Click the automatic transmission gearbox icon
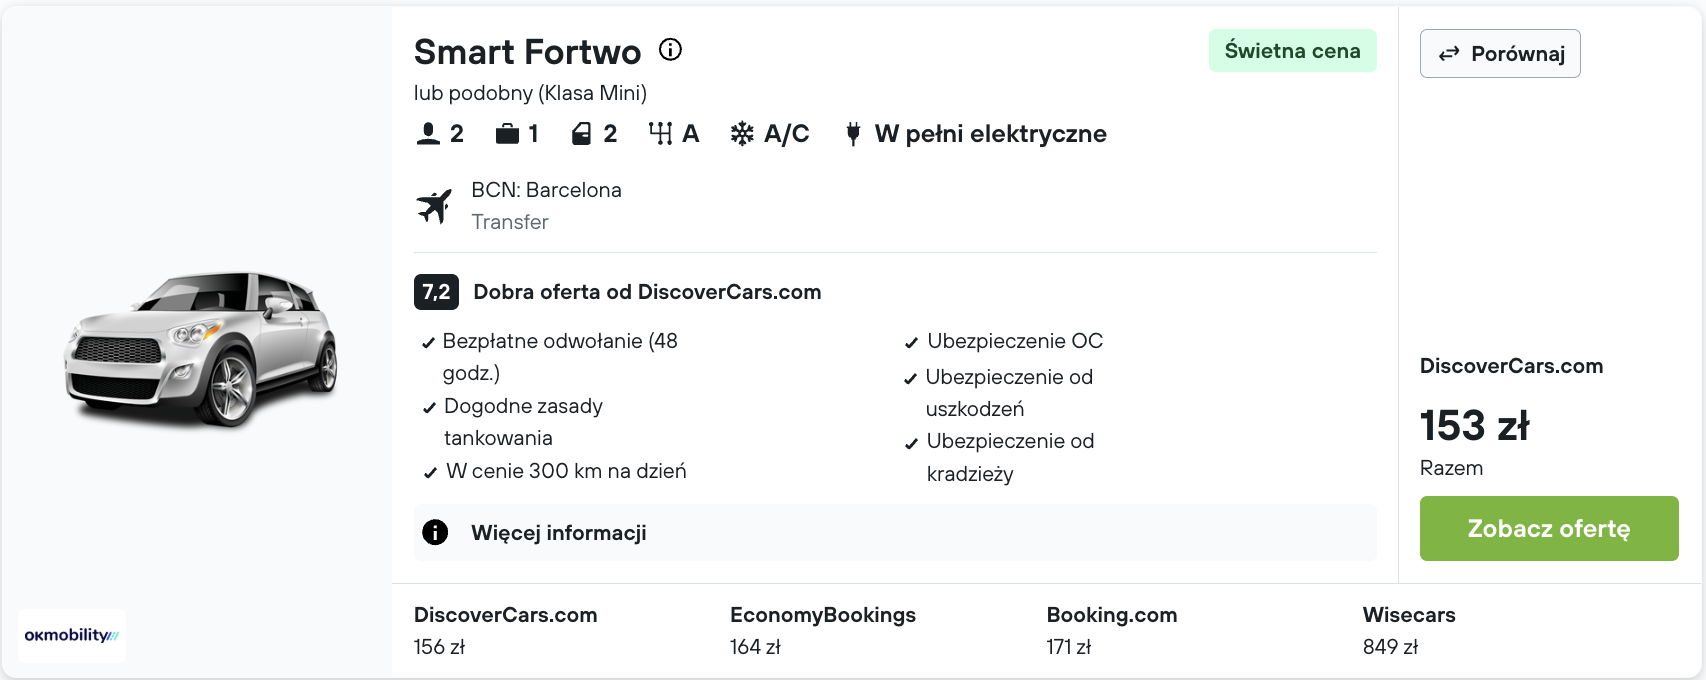The image size is (1706, 680). click(660, 134)
